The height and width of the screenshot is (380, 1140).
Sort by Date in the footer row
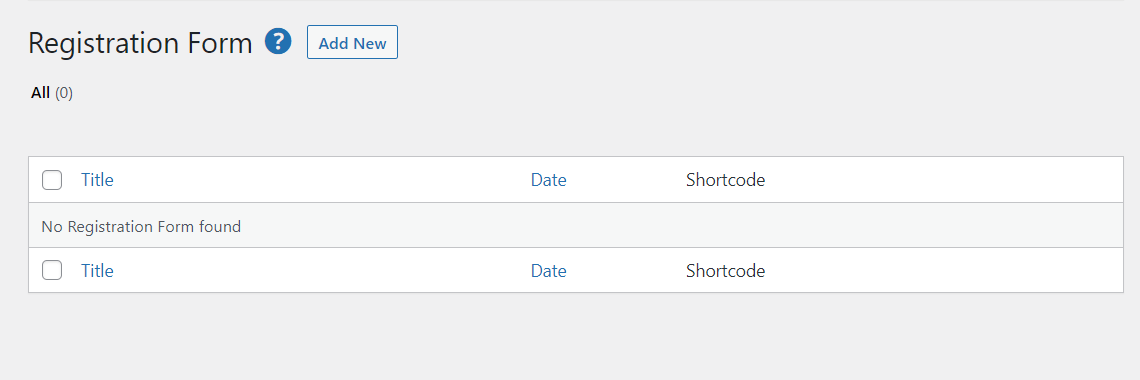coord(549,271)
